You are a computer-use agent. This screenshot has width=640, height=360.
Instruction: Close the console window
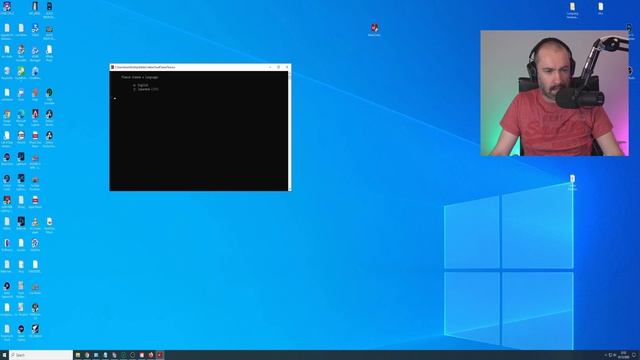coord(287,67)
